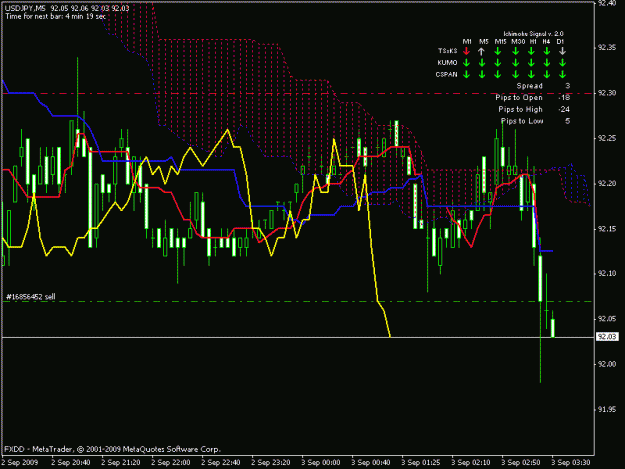The height and width of the screenshot is (469, 625).
Task: Click the CSPAN arrow in the M15 column
Action: click(x=498, y=74)
